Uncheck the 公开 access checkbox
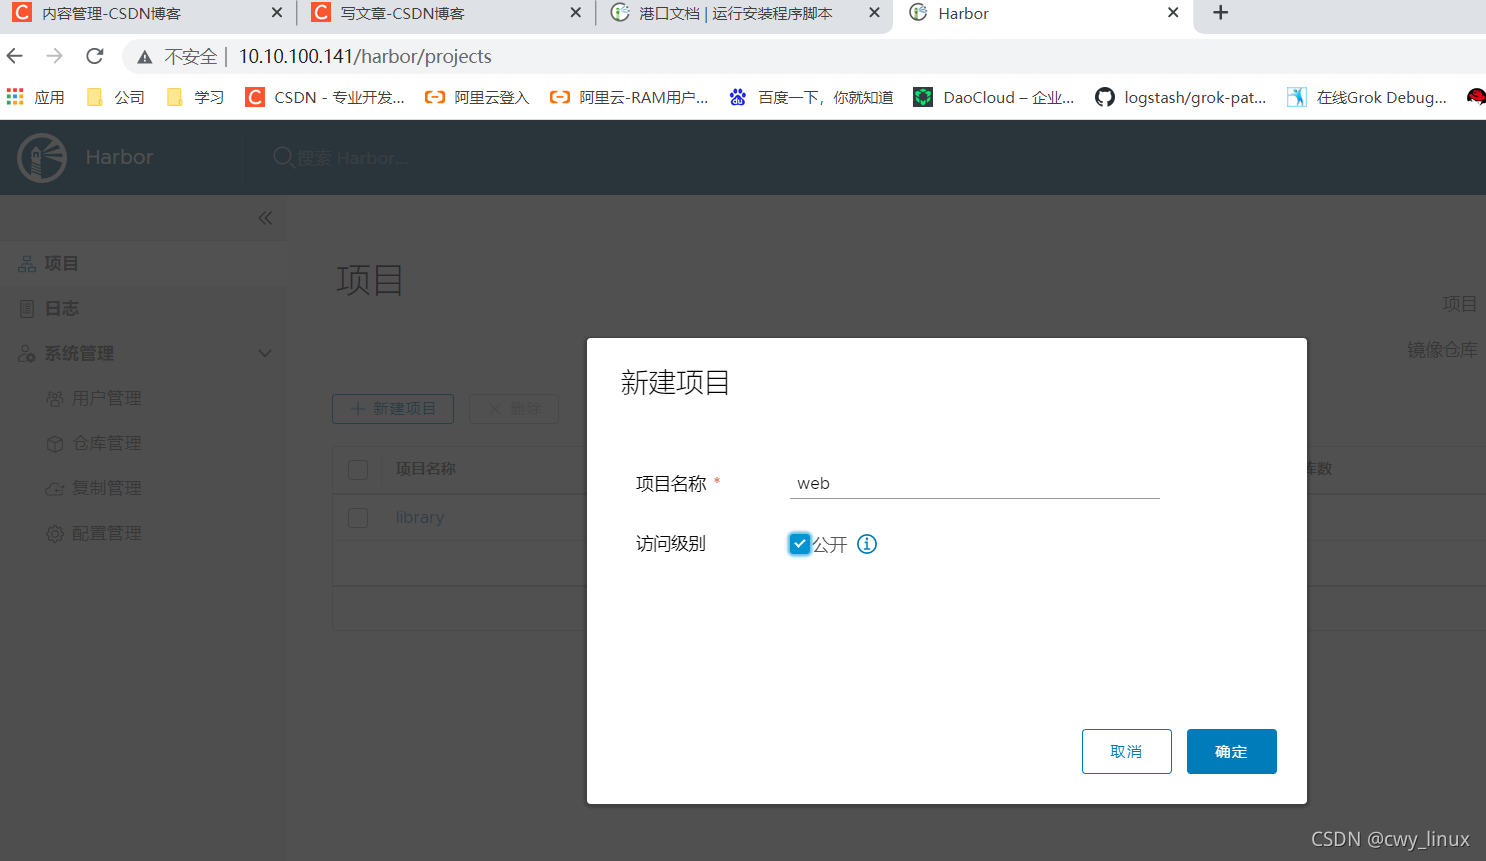Viewport: 1486px width, 861px height. pos(799,544)
